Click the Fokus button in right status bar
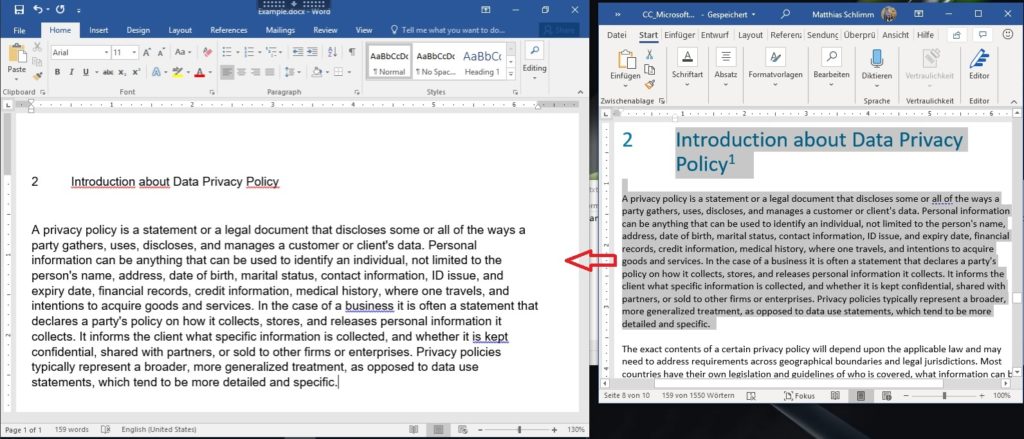 pos(798,396)
